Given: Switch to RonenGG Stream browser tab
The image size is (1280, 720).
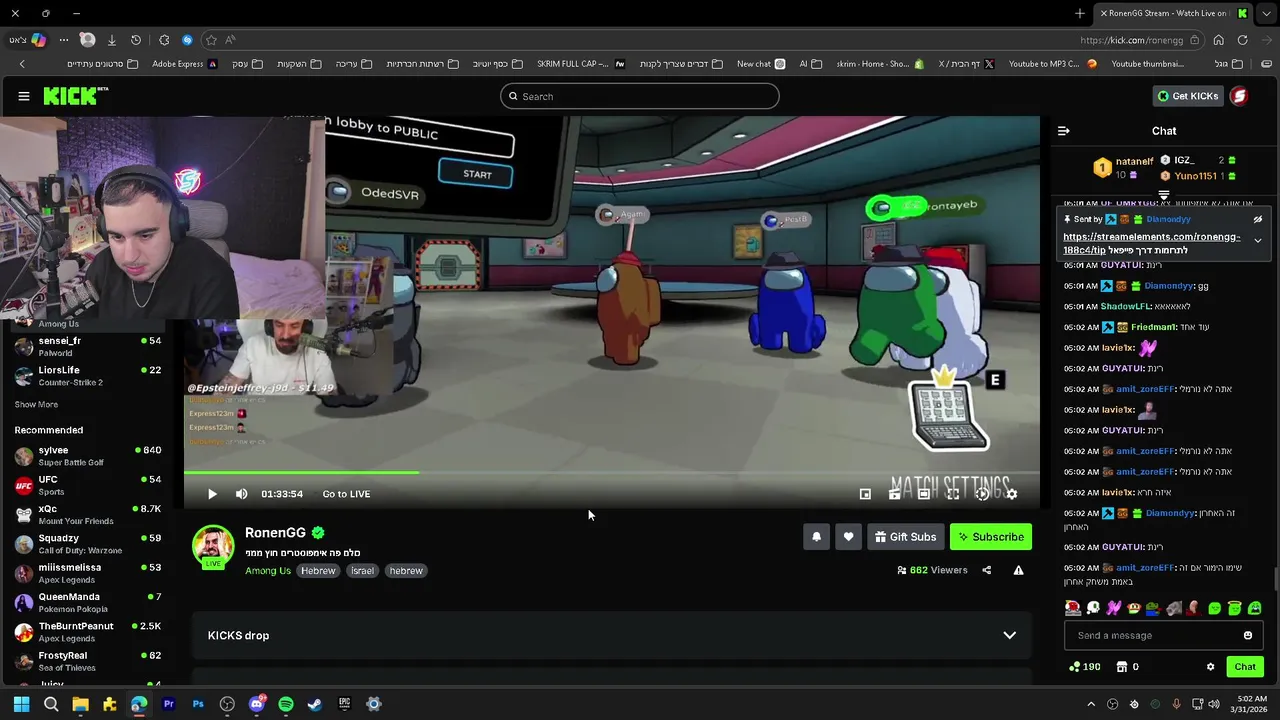Looking at the screenshot, I should 1172,13.
